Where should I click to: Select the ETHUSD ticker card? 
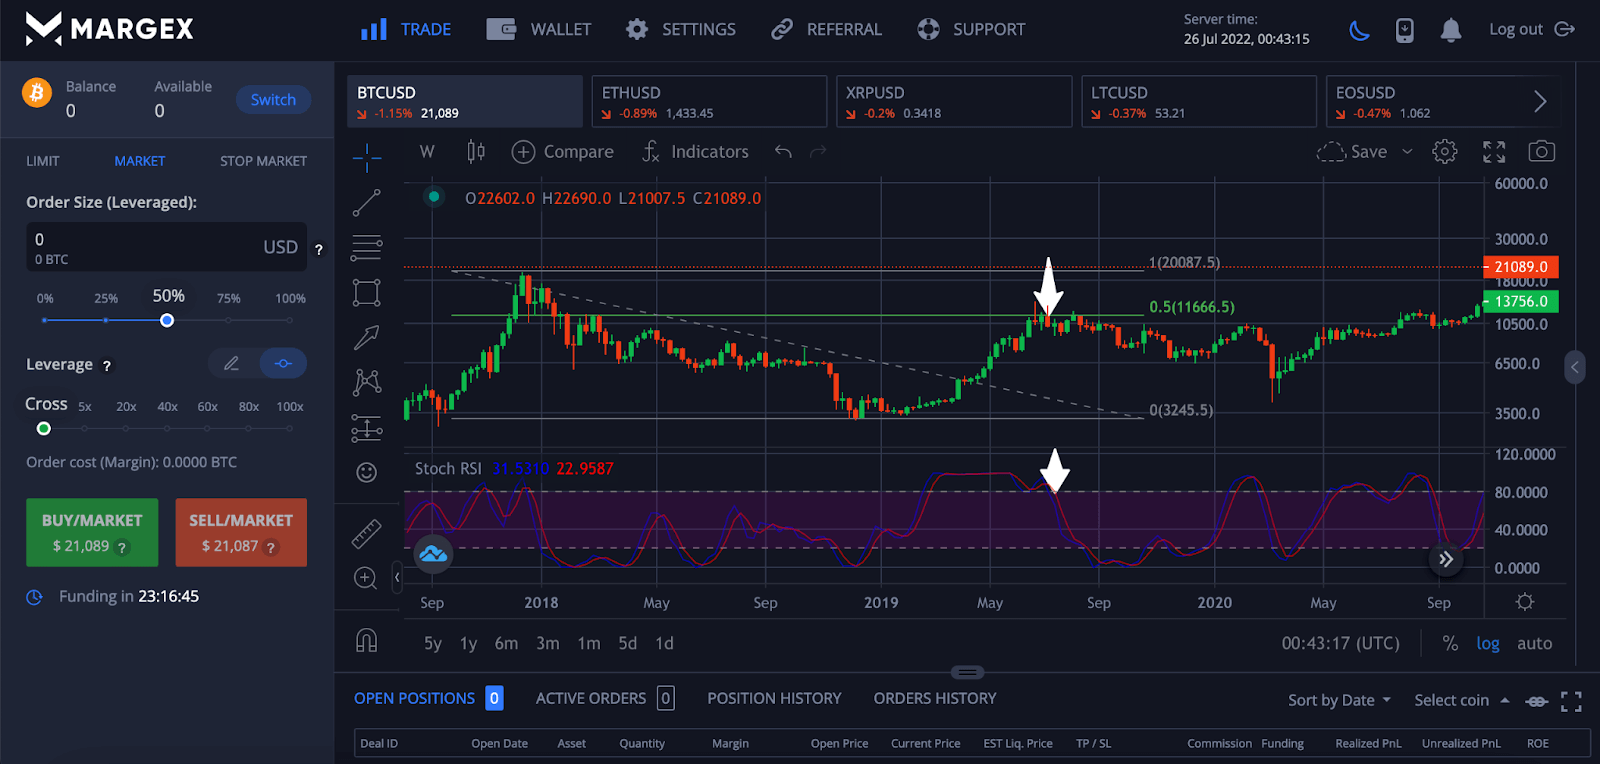(x=708, y=102)
